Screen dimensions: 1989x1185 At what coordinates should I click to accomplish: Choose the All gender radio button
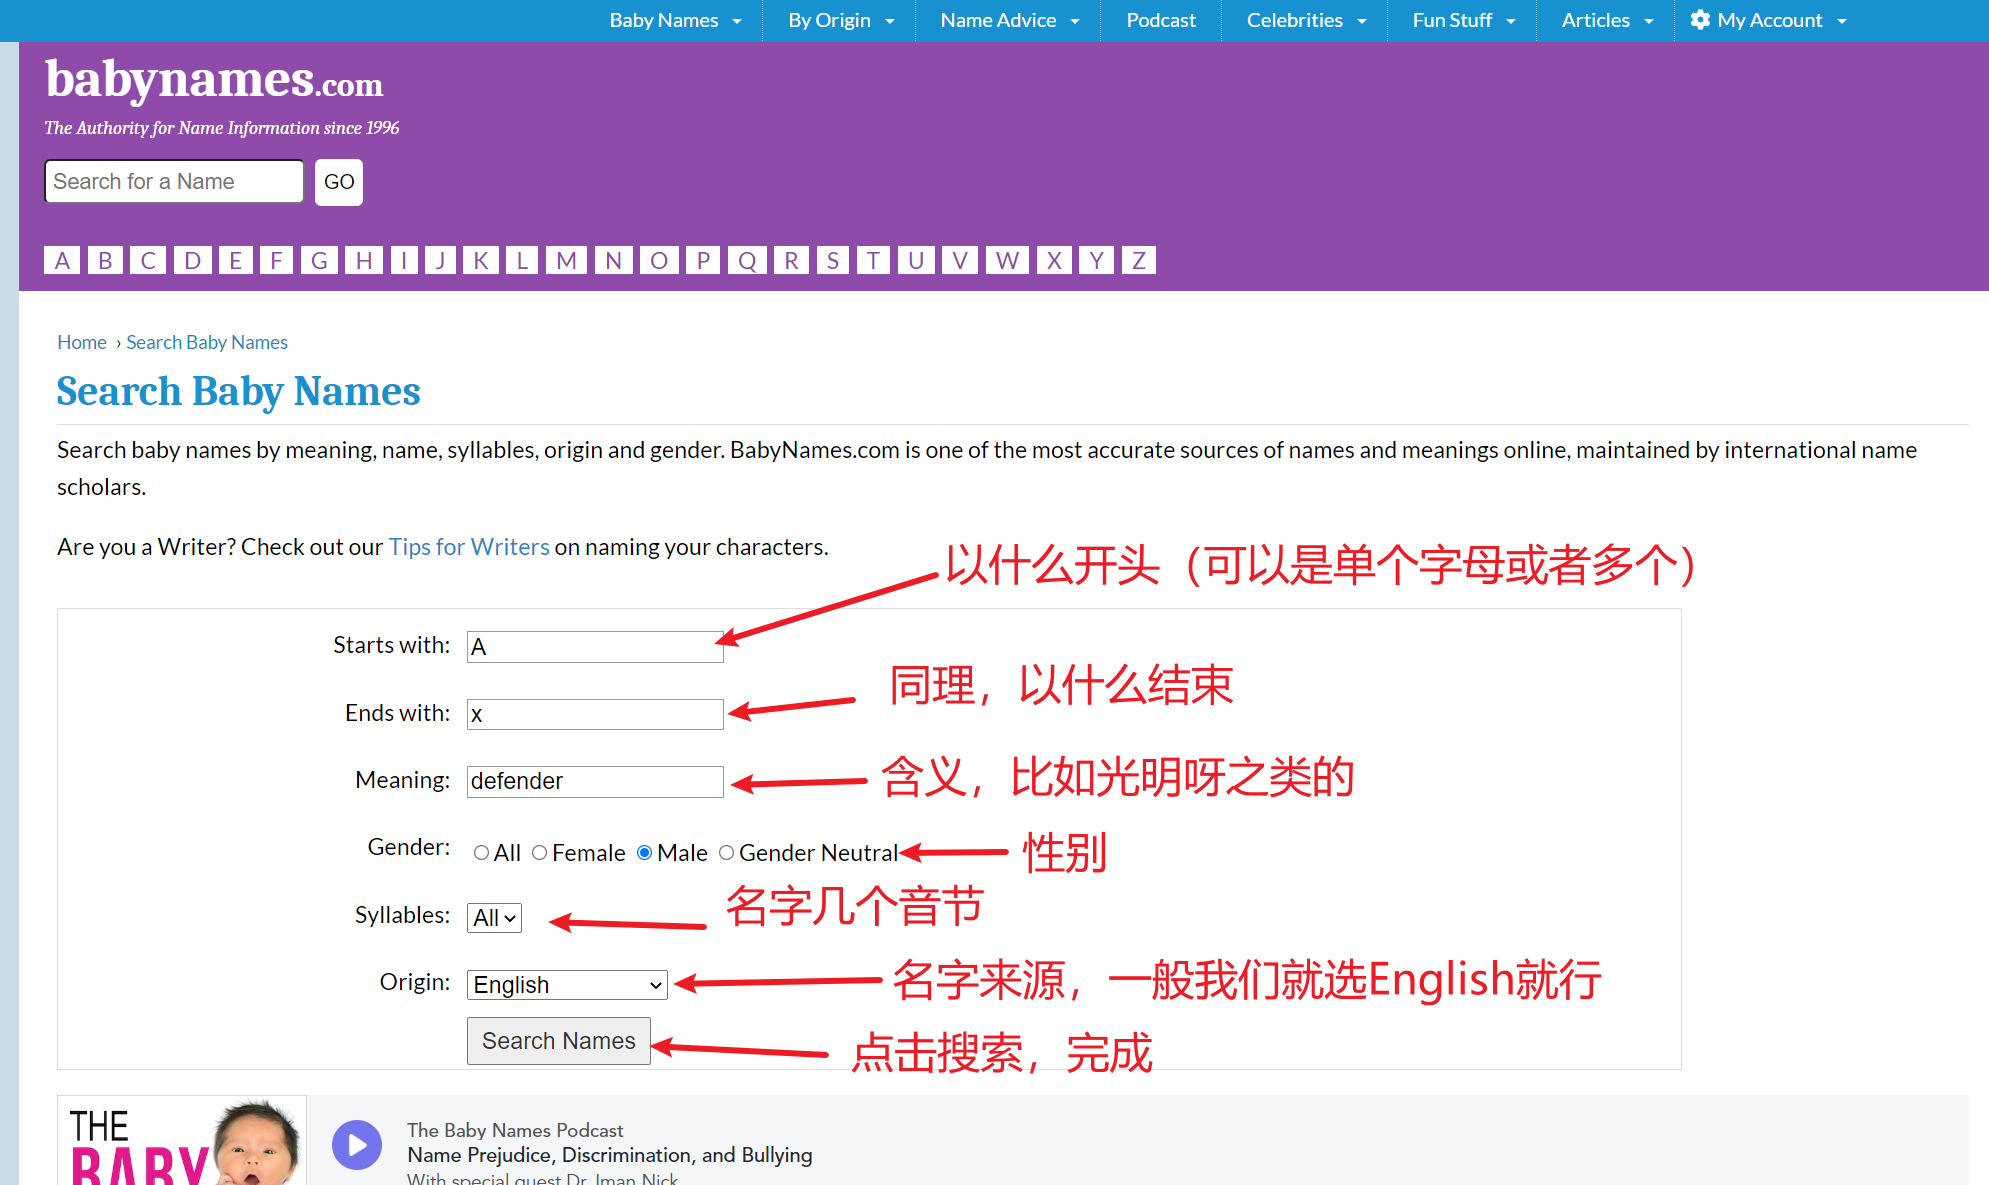pos(482,853)
